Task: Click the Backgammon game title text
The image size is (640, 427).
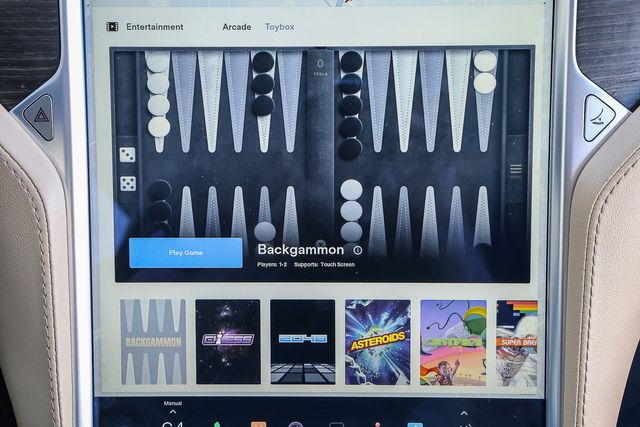Action: [x=301, y=250]
